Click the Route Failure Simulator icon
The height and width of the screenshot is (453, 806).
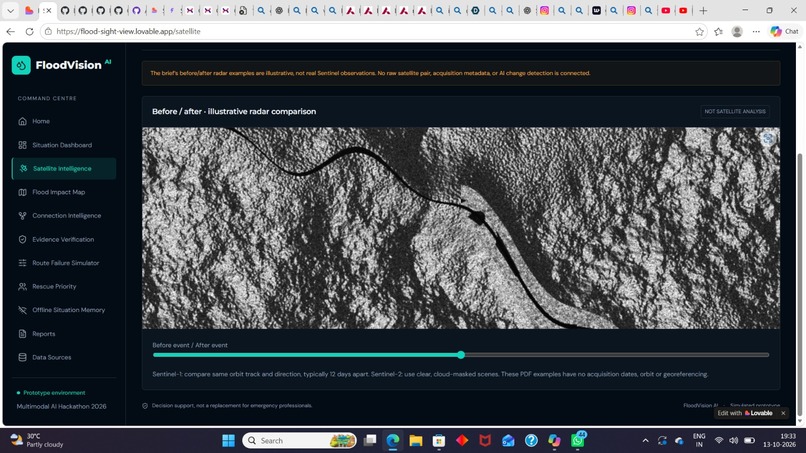point(23,263)
